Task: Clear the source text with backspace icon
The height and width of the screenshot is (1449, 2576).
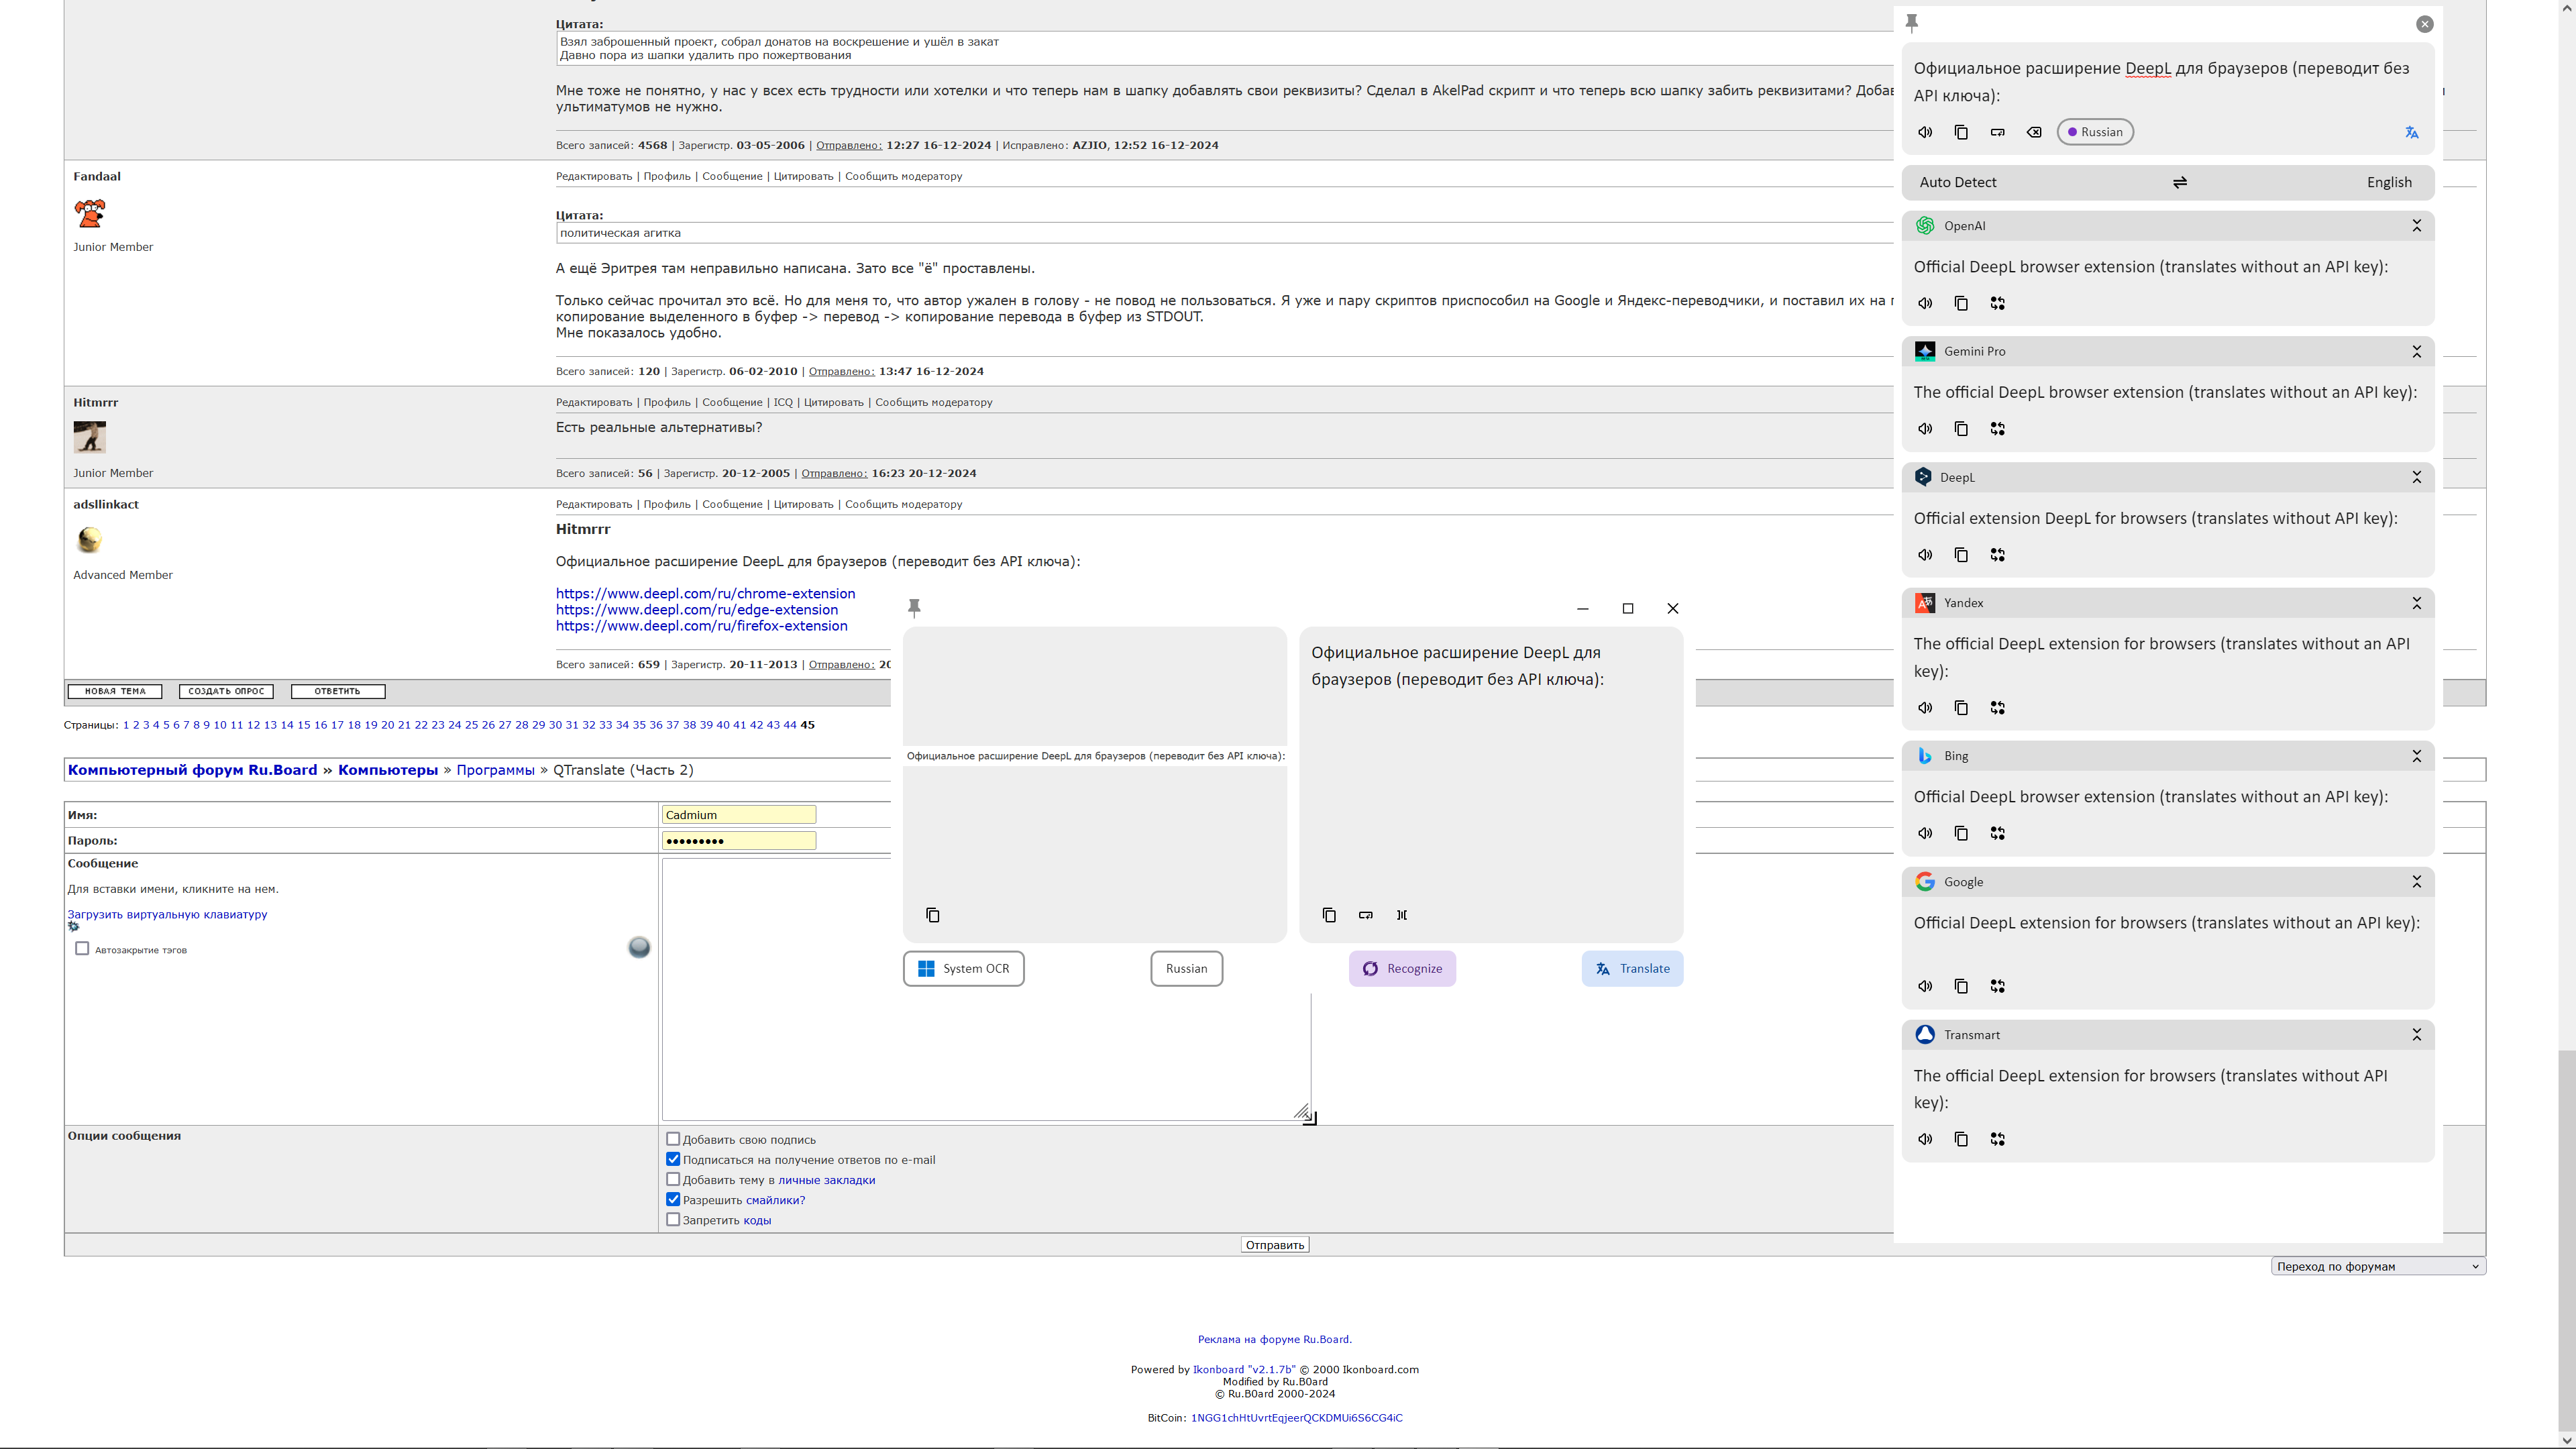Action: click(x=2034, y=132)
